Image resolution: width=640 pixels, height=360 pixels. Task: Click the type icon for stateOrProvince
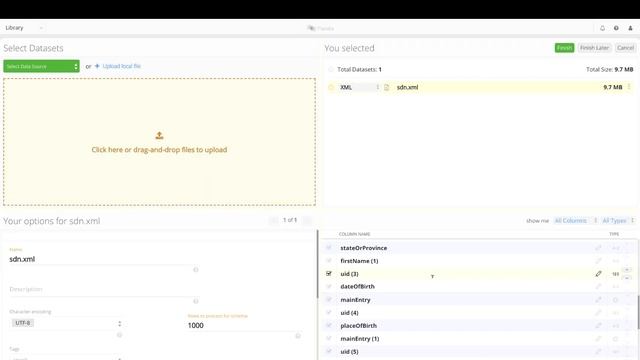(616, 248)
